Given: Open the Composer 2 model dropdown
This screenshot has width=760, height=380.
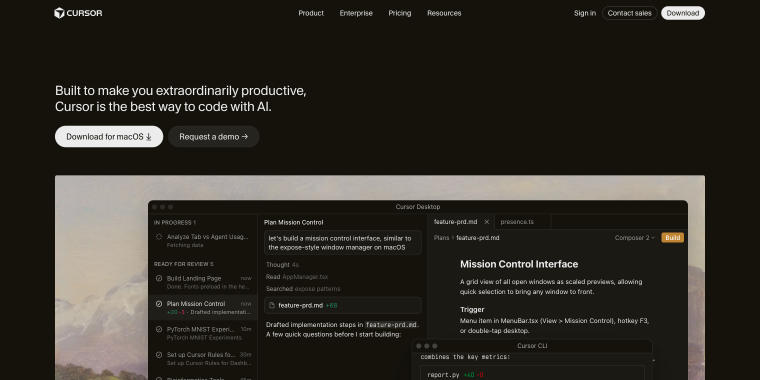Looking at the screenshot, I should [634, 238].
